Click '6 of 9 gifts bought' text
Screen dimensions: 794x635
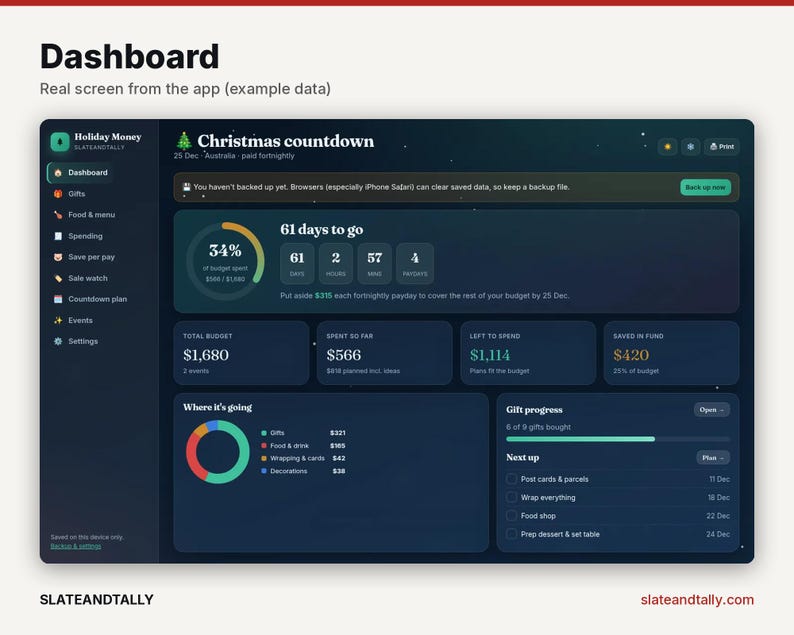(538, 427)
